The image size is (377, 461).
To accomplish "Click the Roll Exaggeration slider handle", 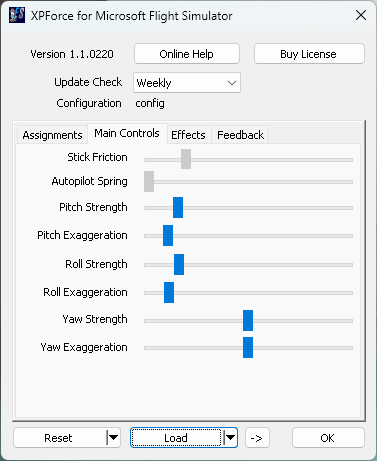I will pyautogui.click(x=169, y=292).
